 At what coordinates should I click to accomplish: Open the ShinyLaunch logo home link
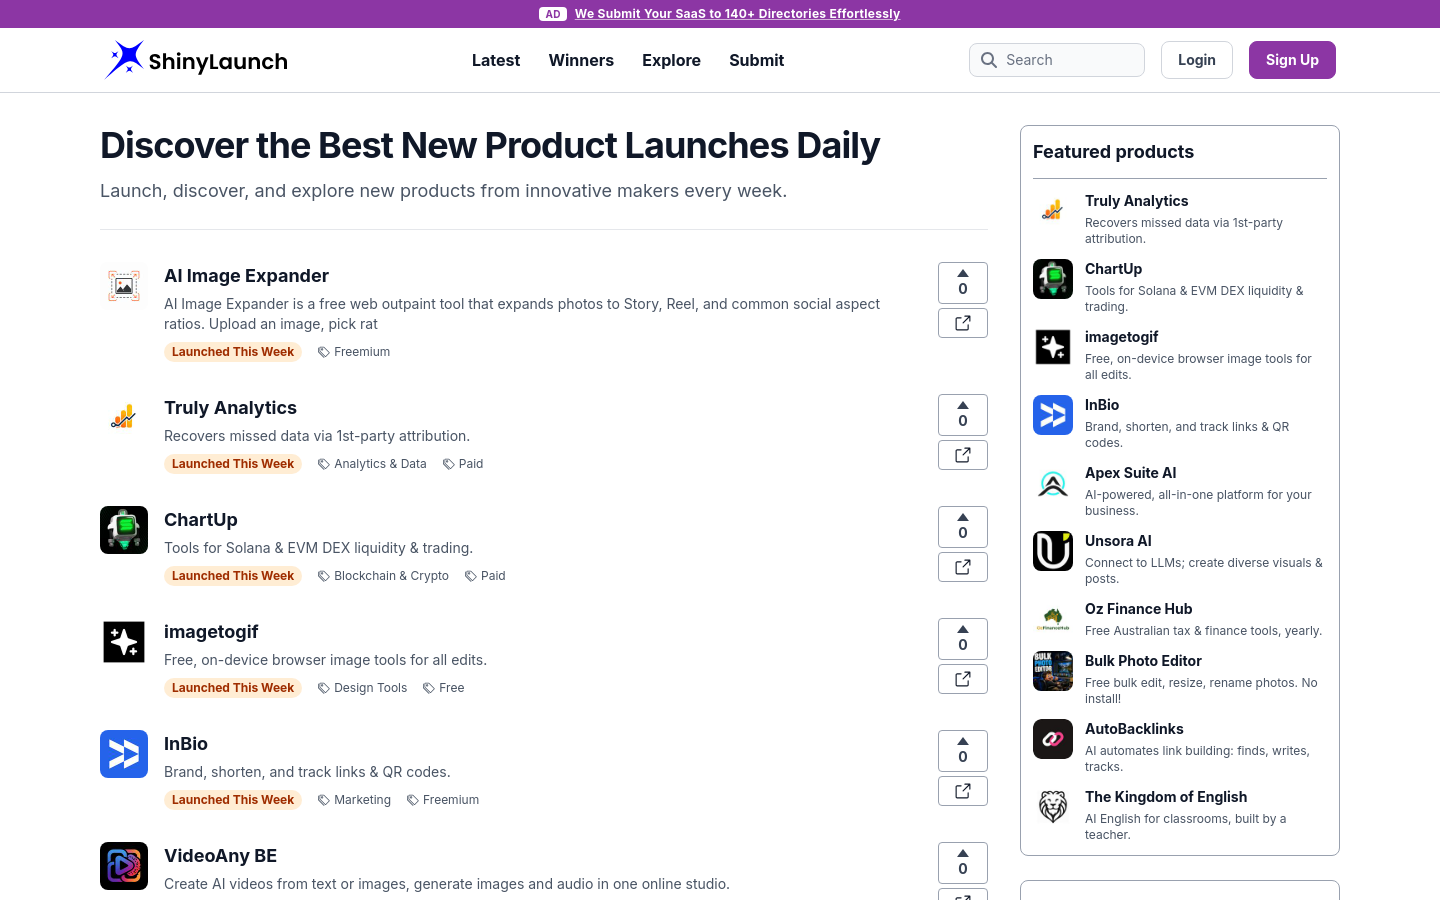196,60
